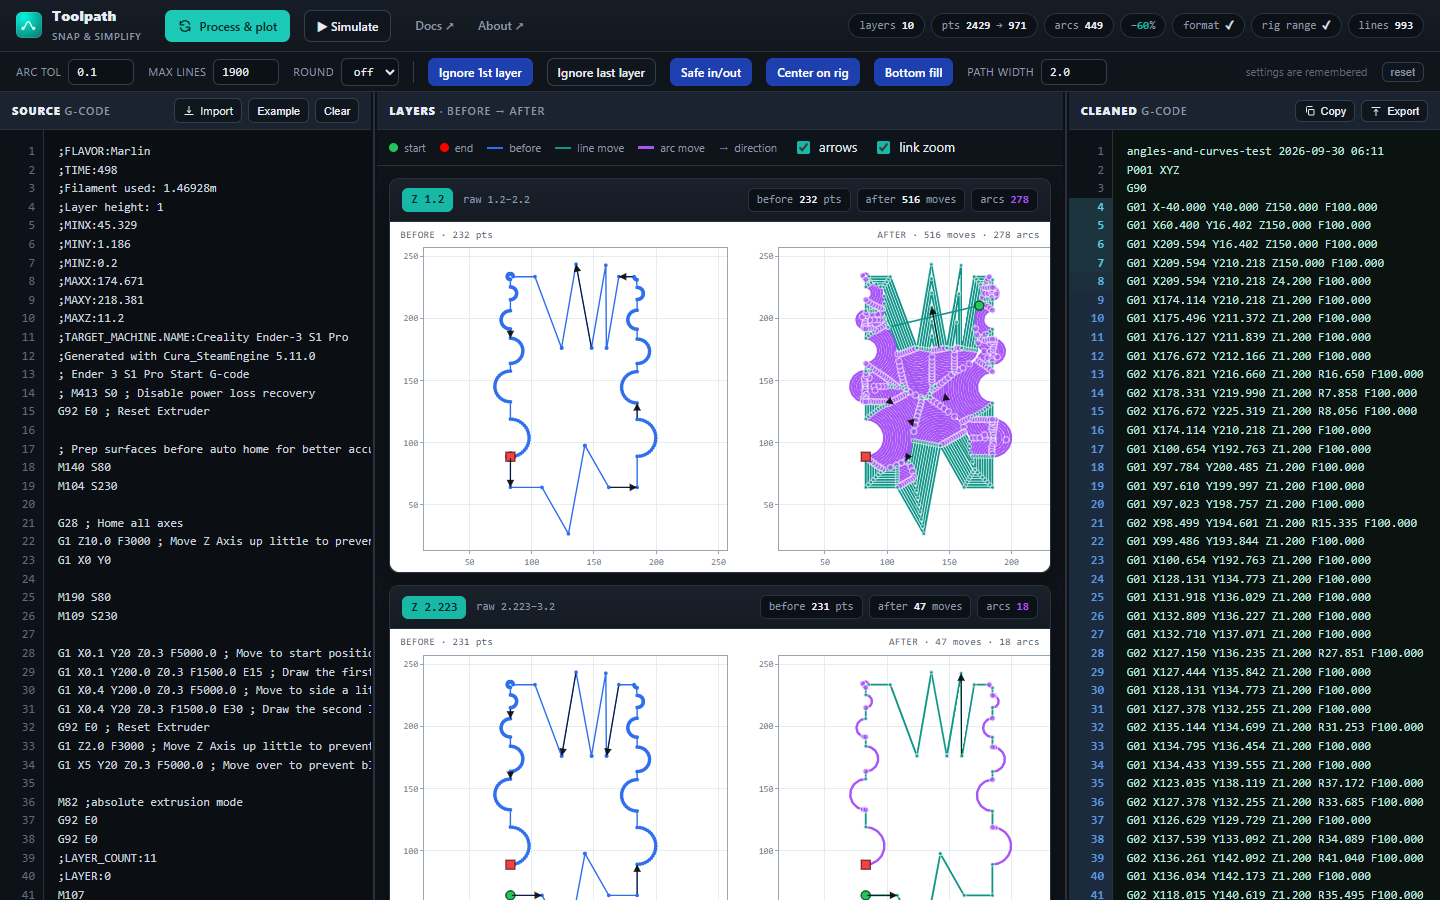
Task: Click the Z 1.2 BEFORE plot
Action: [x=575, y=400]
